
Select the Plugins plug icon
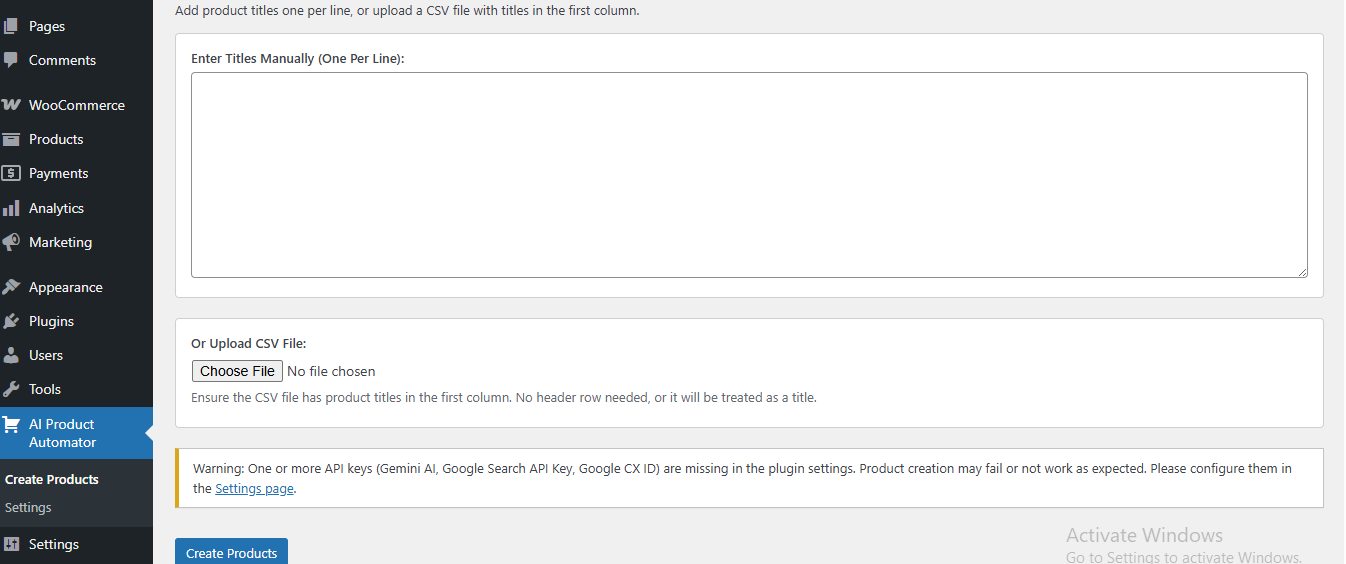click(x=11, y=321)
